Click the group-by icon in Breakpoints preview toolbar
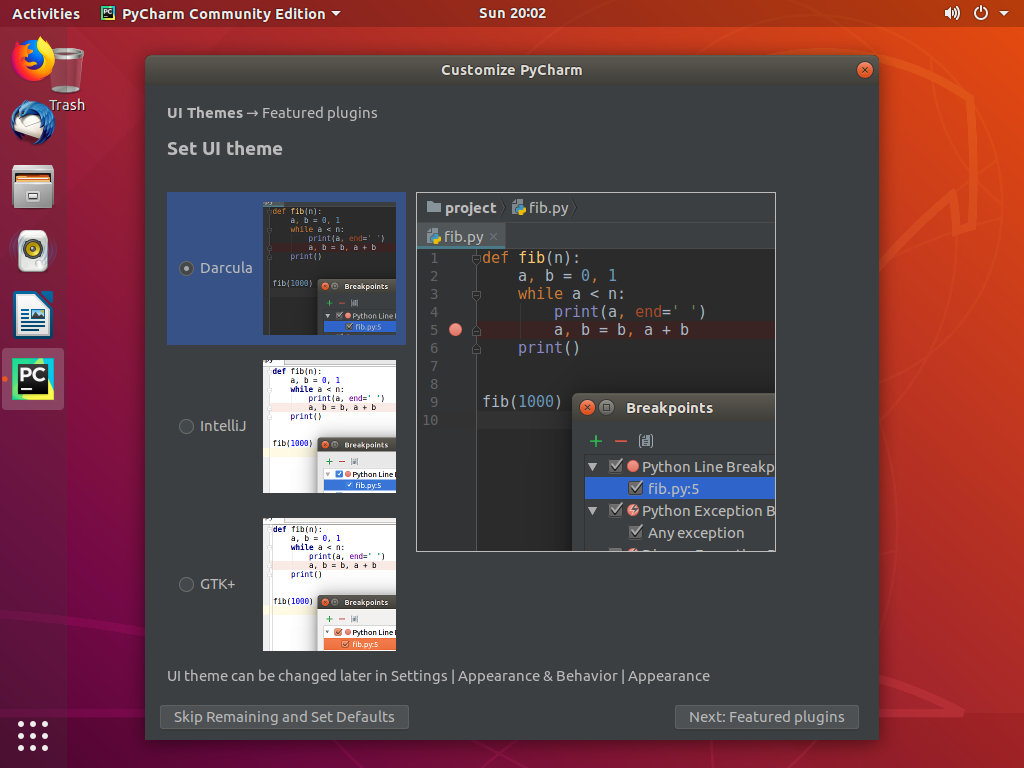Viewport: 1024px width, 768px height. [646, 441]
